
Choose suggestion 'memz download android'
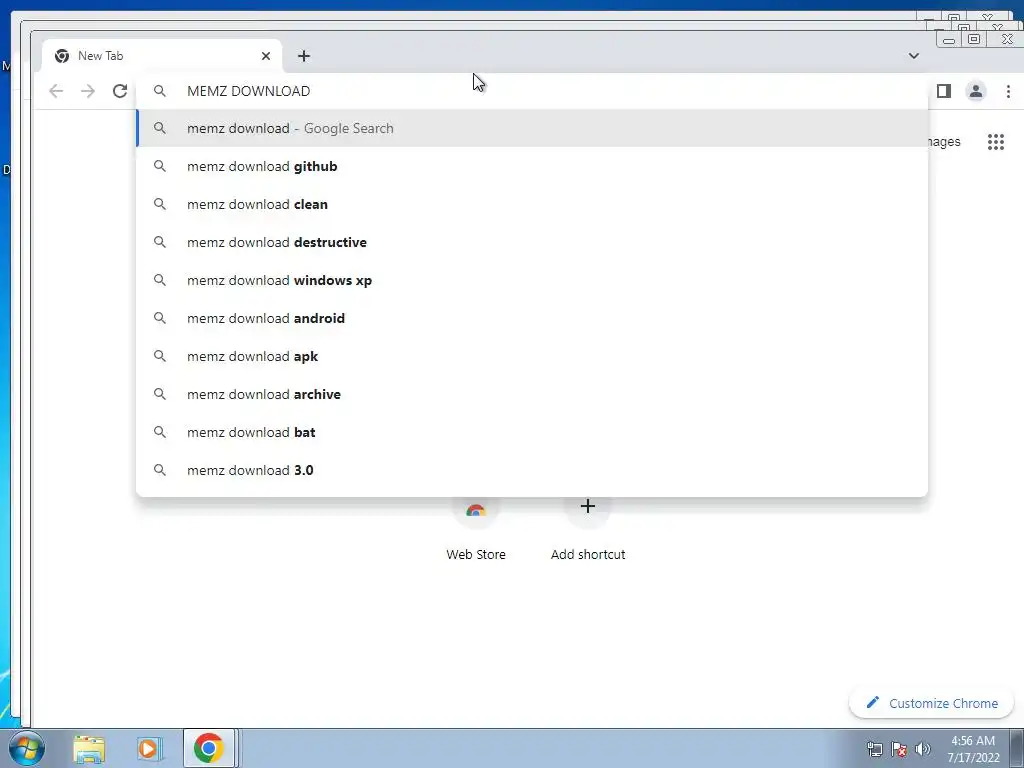click(532, 318)
